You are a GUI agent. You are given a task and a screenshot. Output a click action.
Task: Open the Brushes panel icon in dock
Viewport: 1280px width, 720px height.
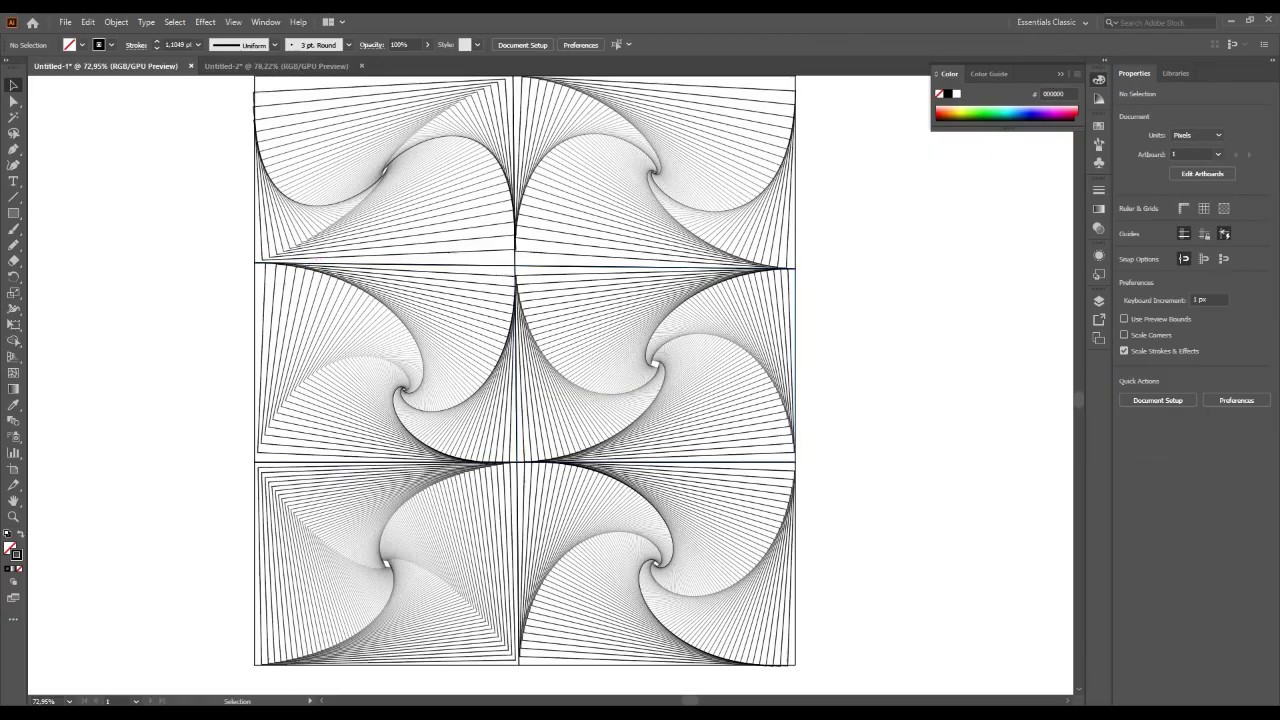pos(1099,144)
